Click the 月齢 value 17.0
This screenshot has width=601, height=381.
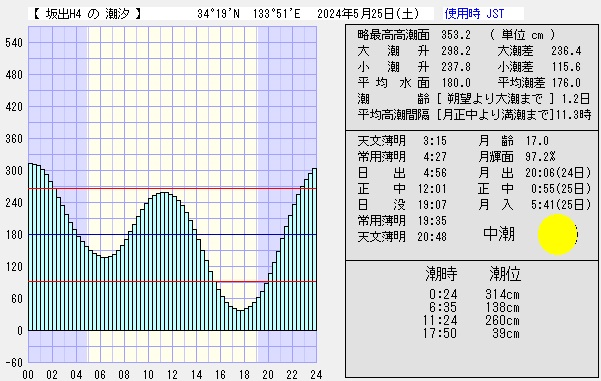pos(537,141)
